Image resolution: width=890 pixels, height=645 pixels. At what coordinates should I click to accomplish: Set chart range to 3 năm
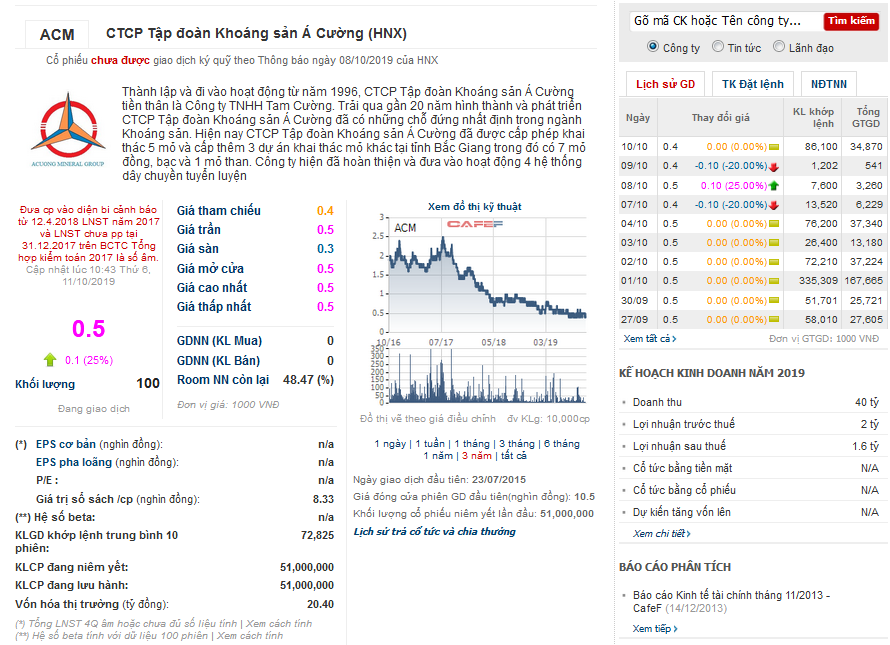[x=477, y=455]
